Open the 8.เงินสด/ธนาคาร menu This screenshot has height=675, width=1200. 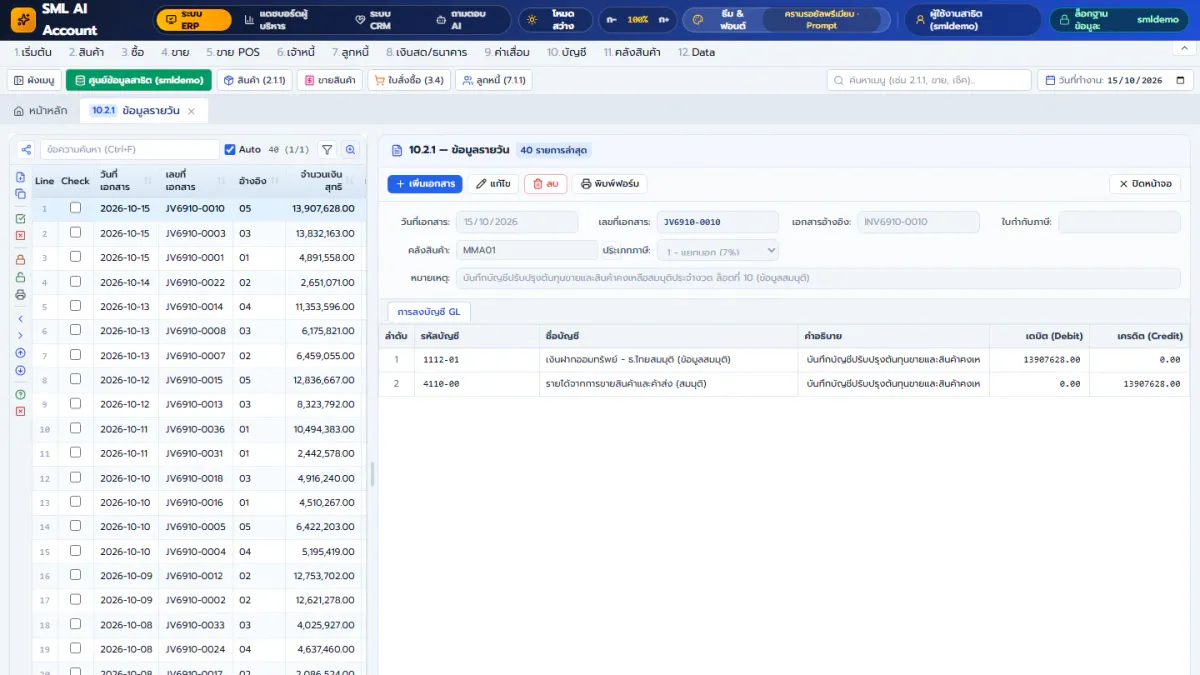(x=429, y=52)
